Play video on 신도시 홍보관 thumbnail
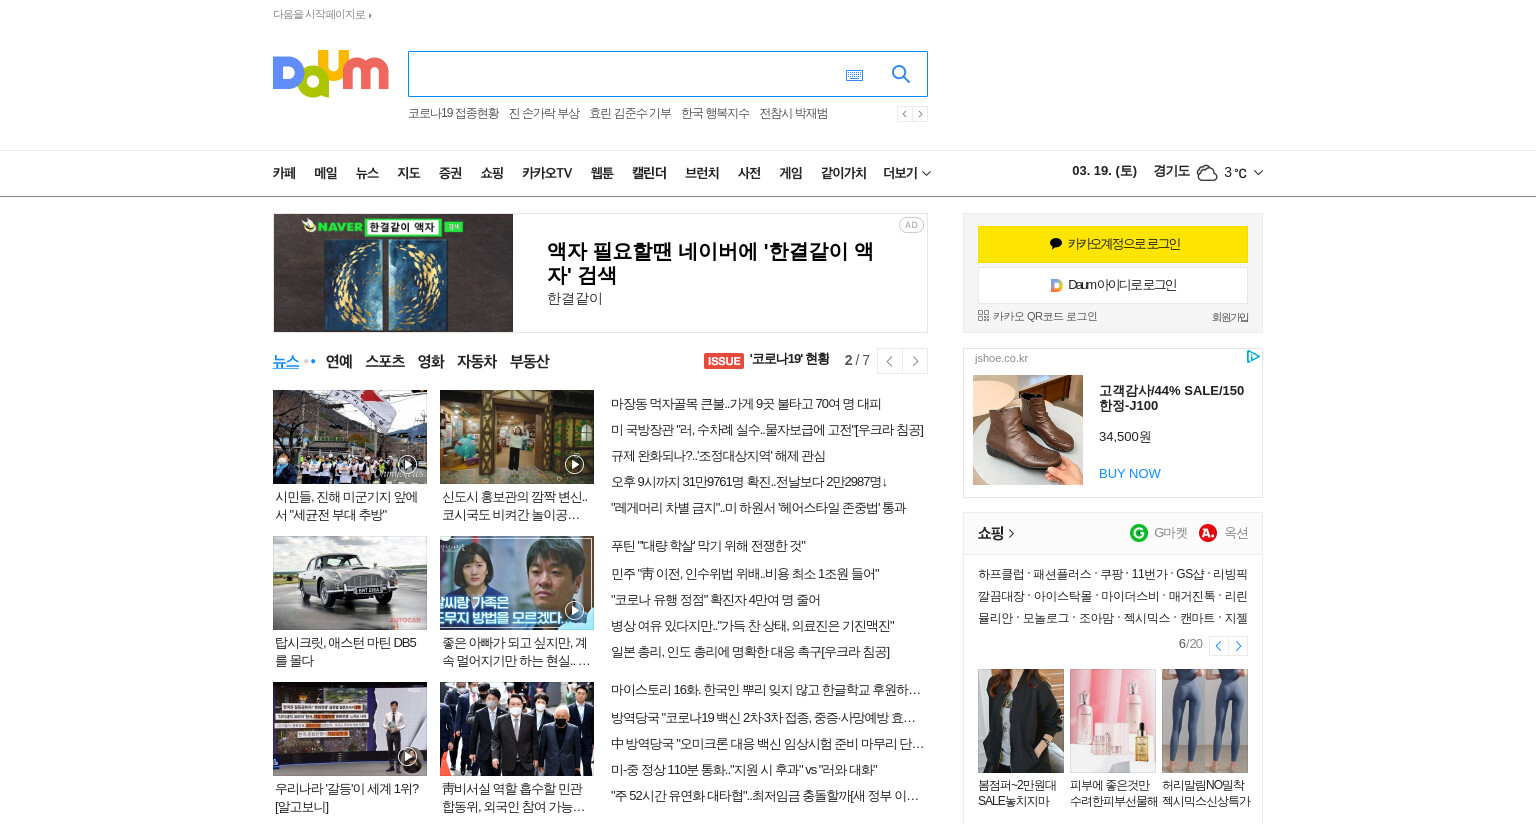The image size is (1536, 824). (574, 464)
